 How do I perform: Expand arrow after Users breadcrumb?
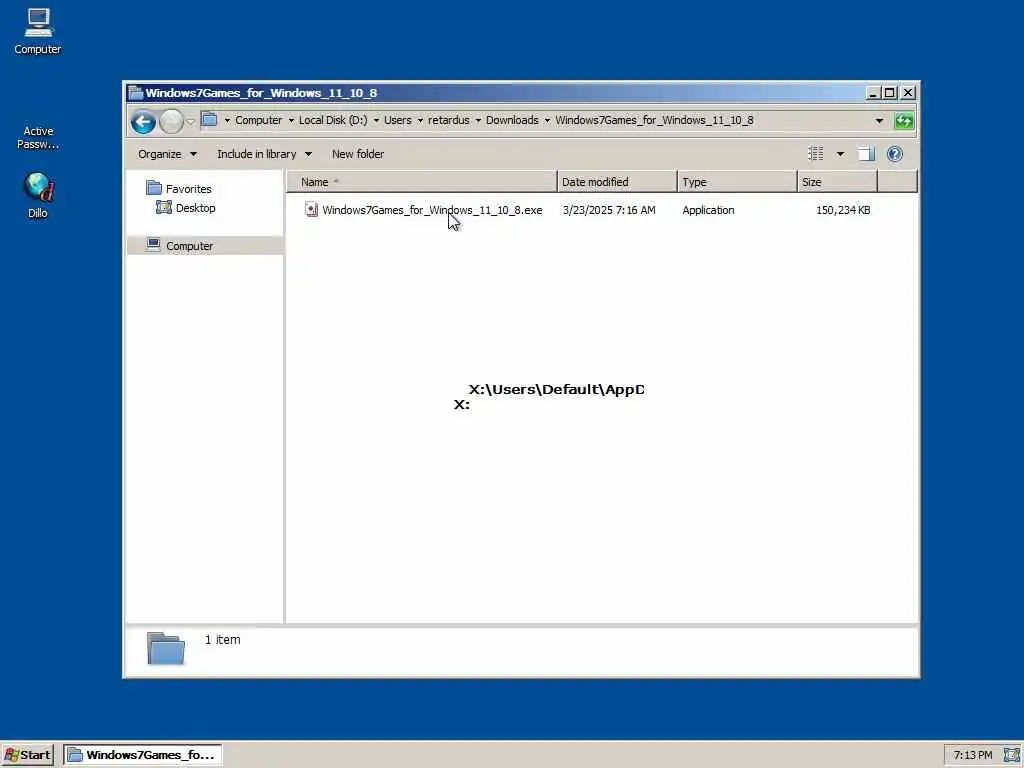(x=420, y=120)
